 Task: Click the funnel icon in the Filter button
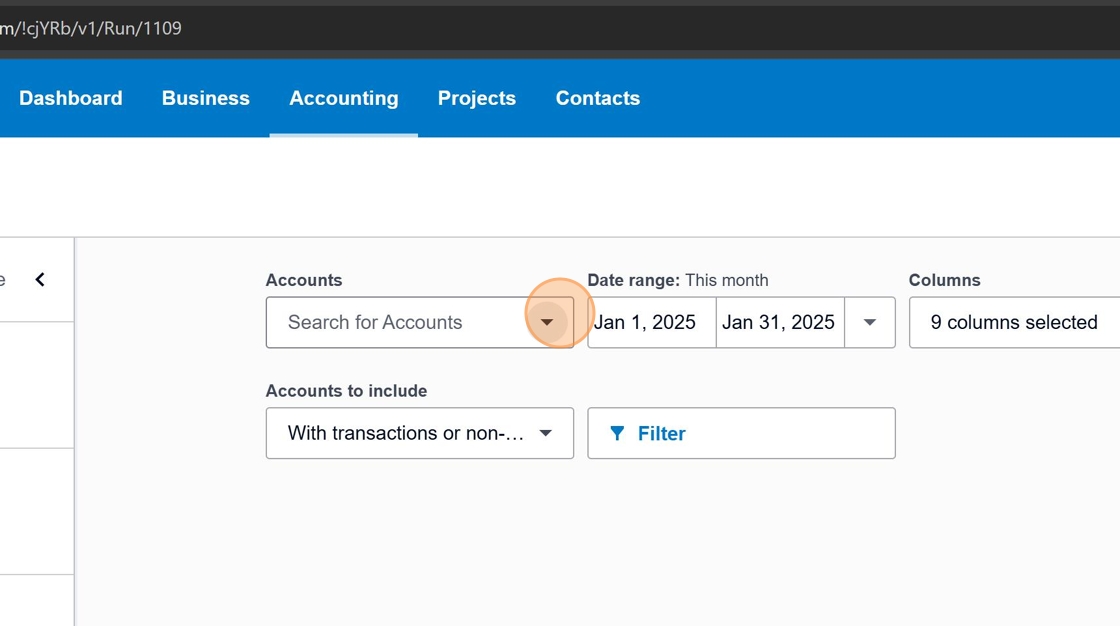(617, 433)
